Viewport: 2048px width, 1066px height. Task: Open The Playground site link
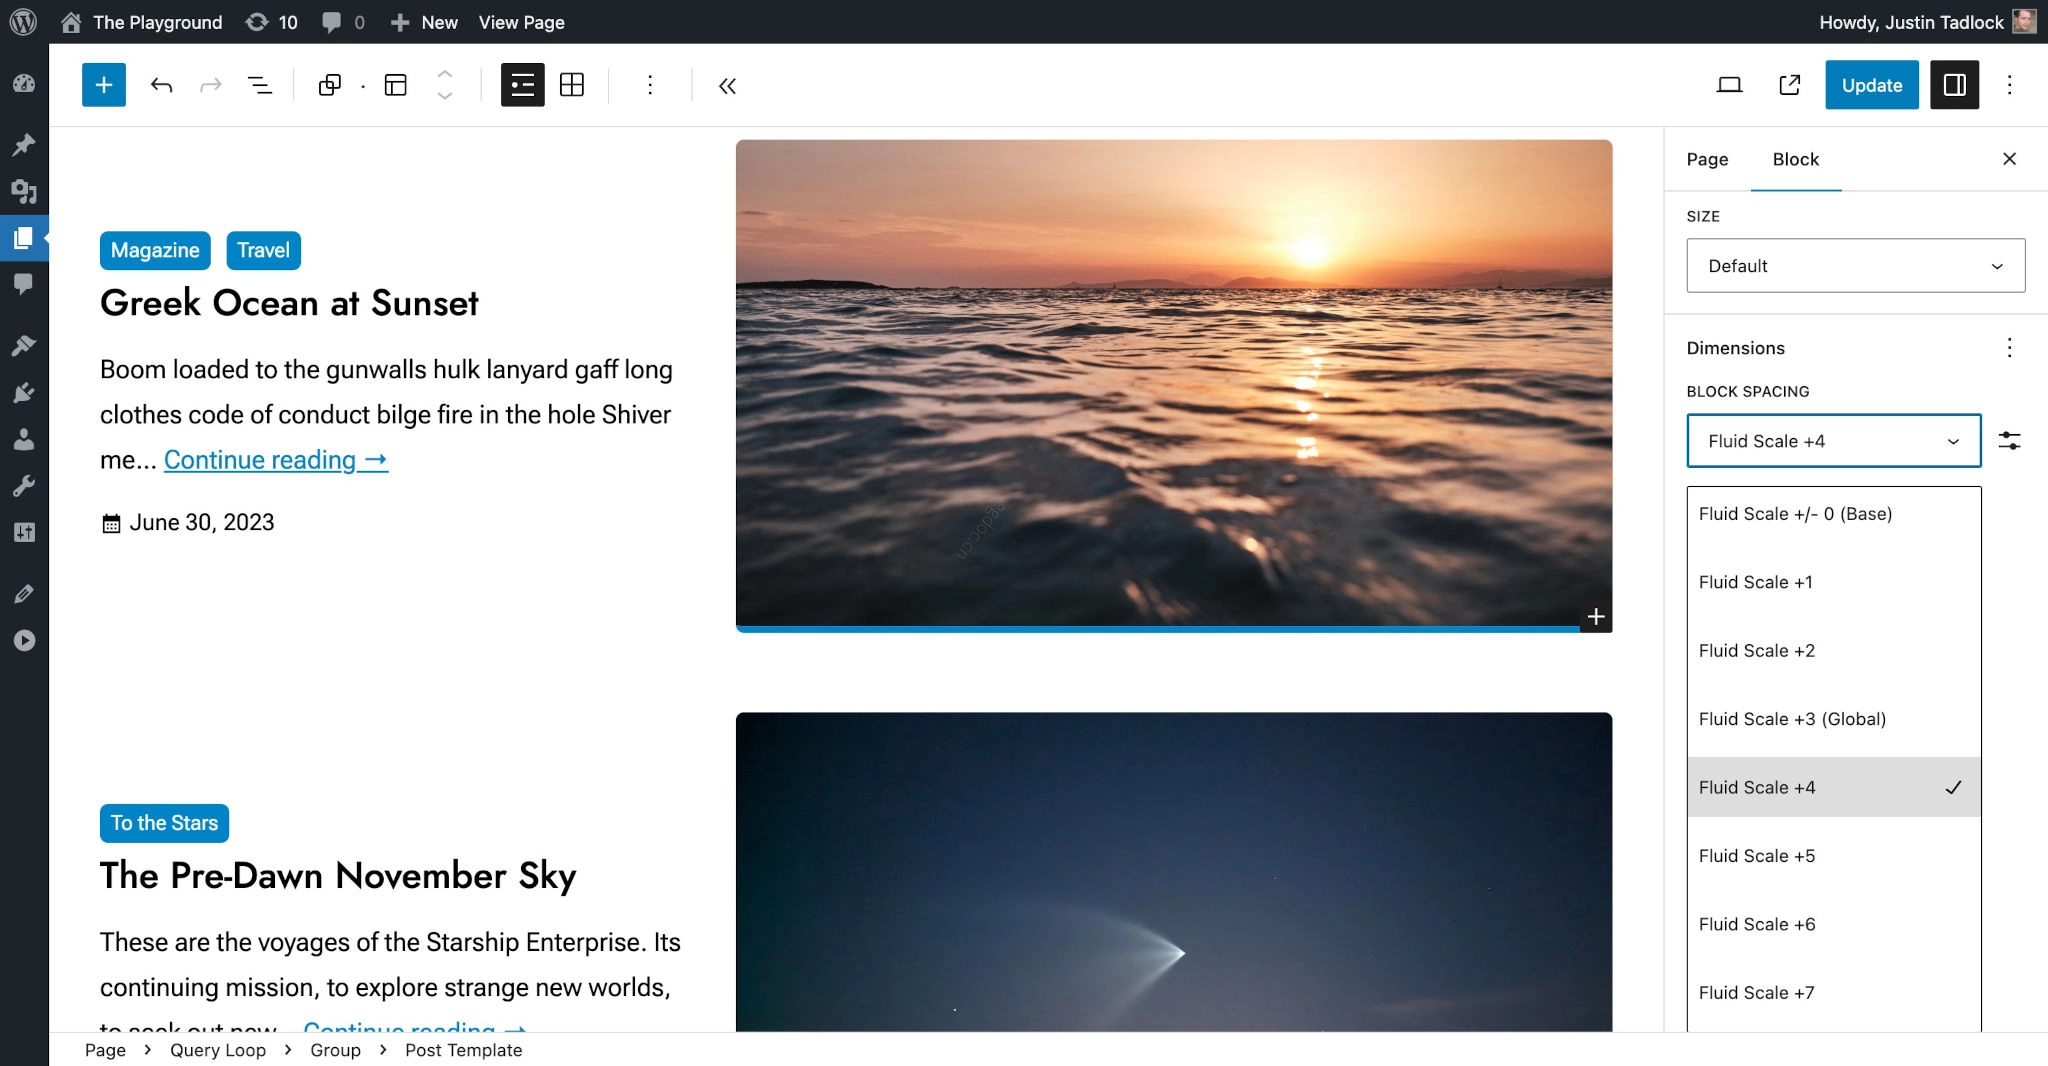pos(141,22)
